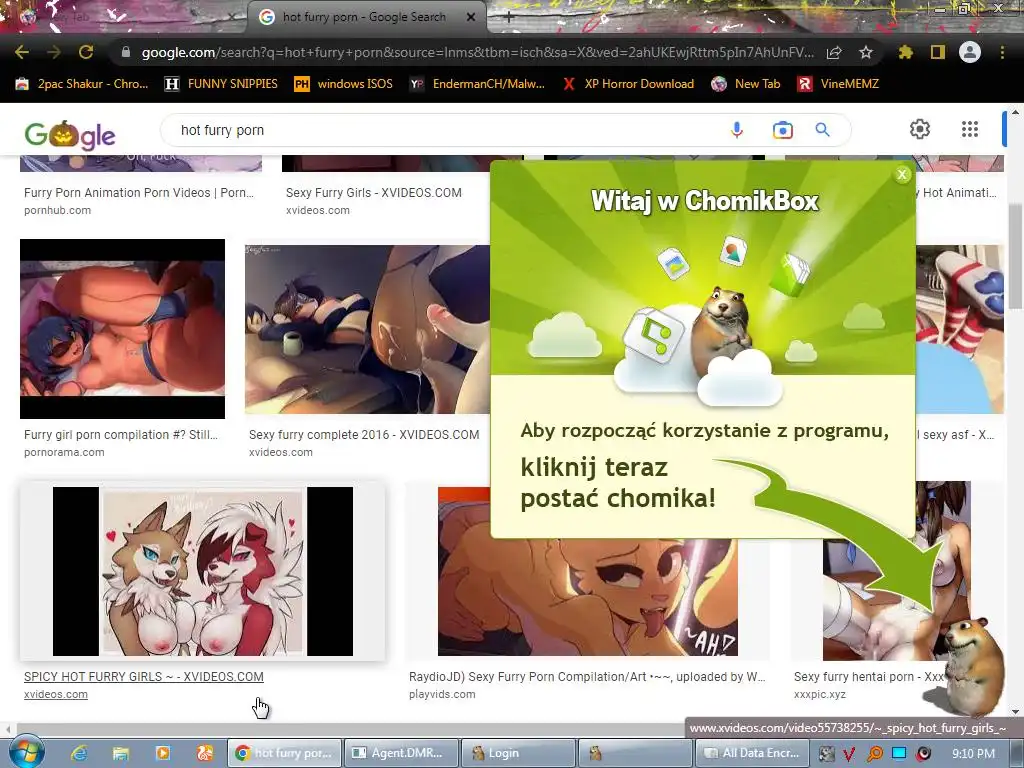Viewport: 1024px width, 768px height.
Task: Switch to the Chrome taskbar button
Action: (x=284, y=753)
